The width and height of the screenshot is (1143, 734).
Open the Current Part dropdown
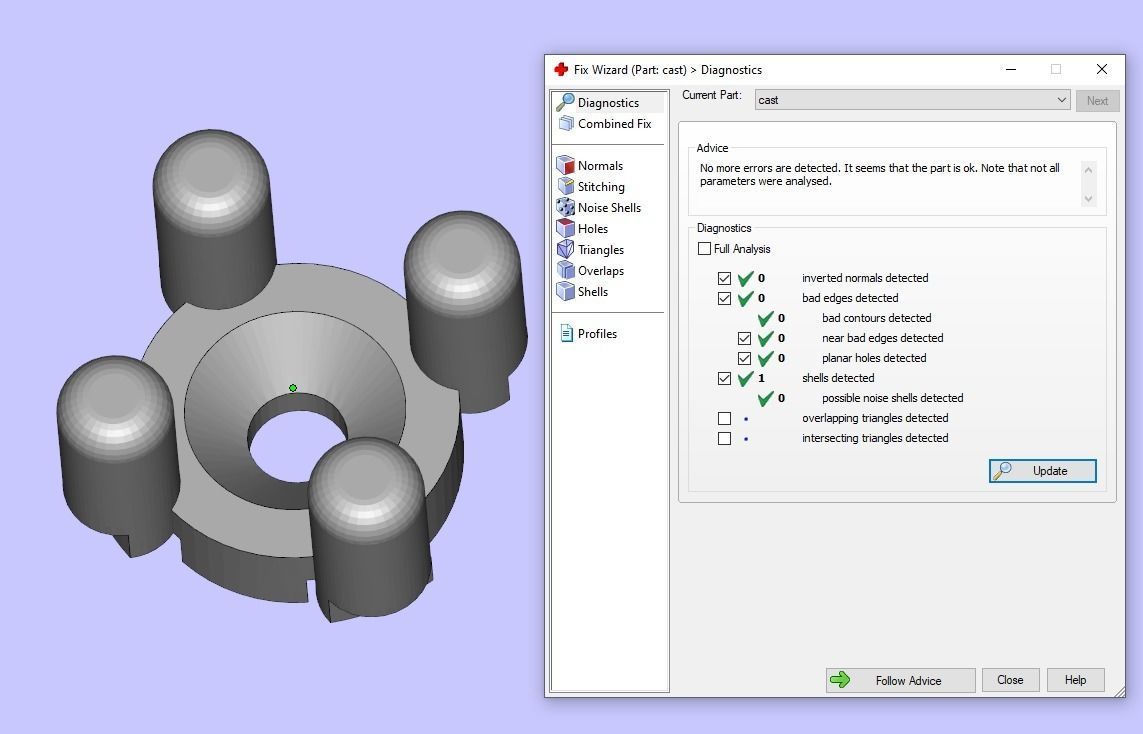pyautogui.click(x=912, y=100)
